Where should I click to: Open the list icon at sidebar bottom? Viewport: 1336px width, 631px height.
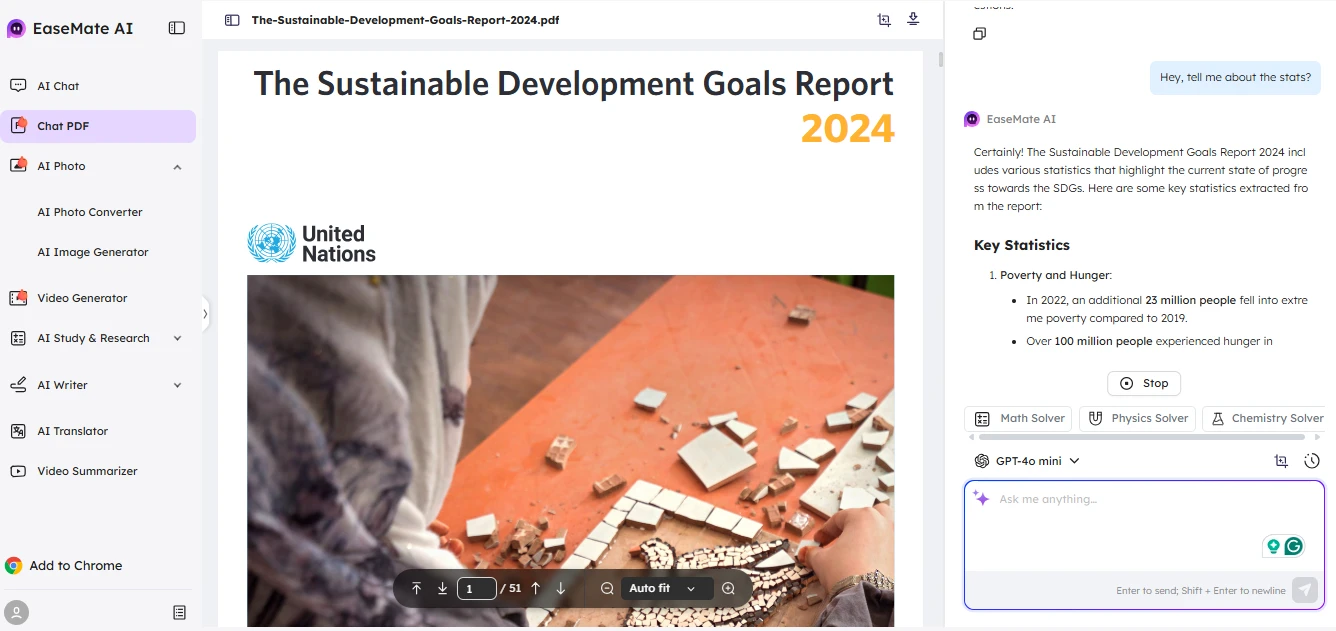coord(179,612)
